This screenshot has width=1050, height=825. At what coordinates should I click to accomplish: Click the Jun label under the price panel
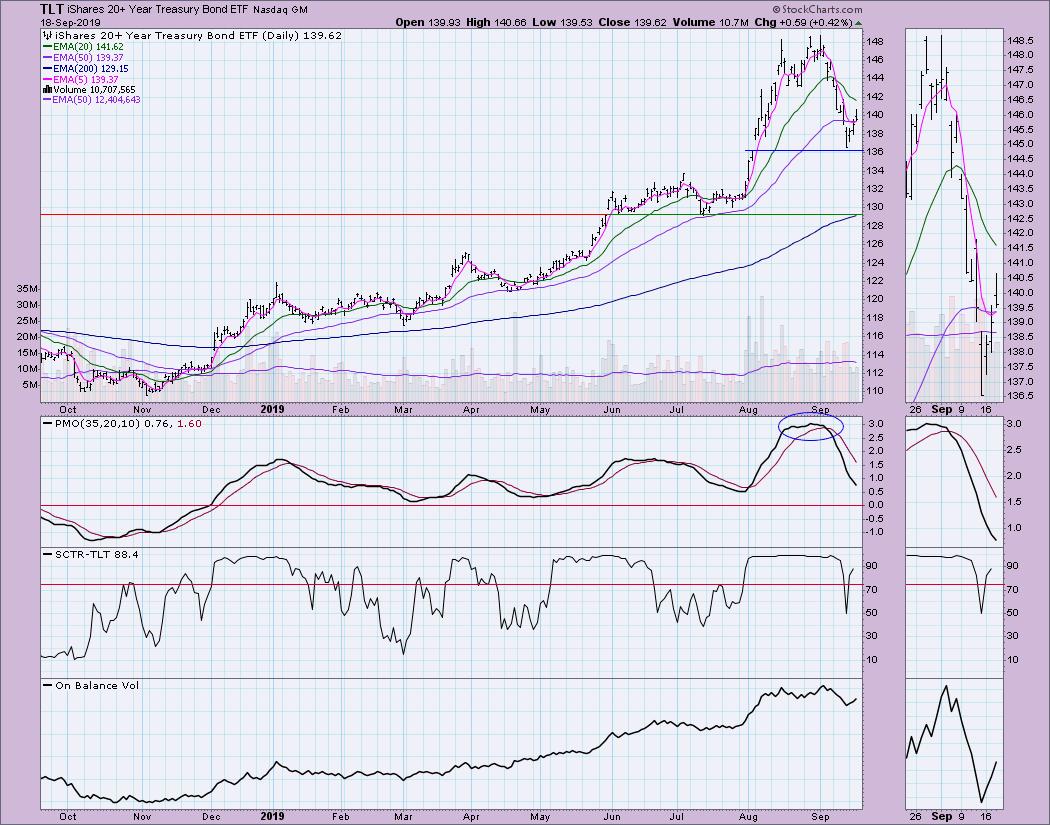[x=611, y=410]
